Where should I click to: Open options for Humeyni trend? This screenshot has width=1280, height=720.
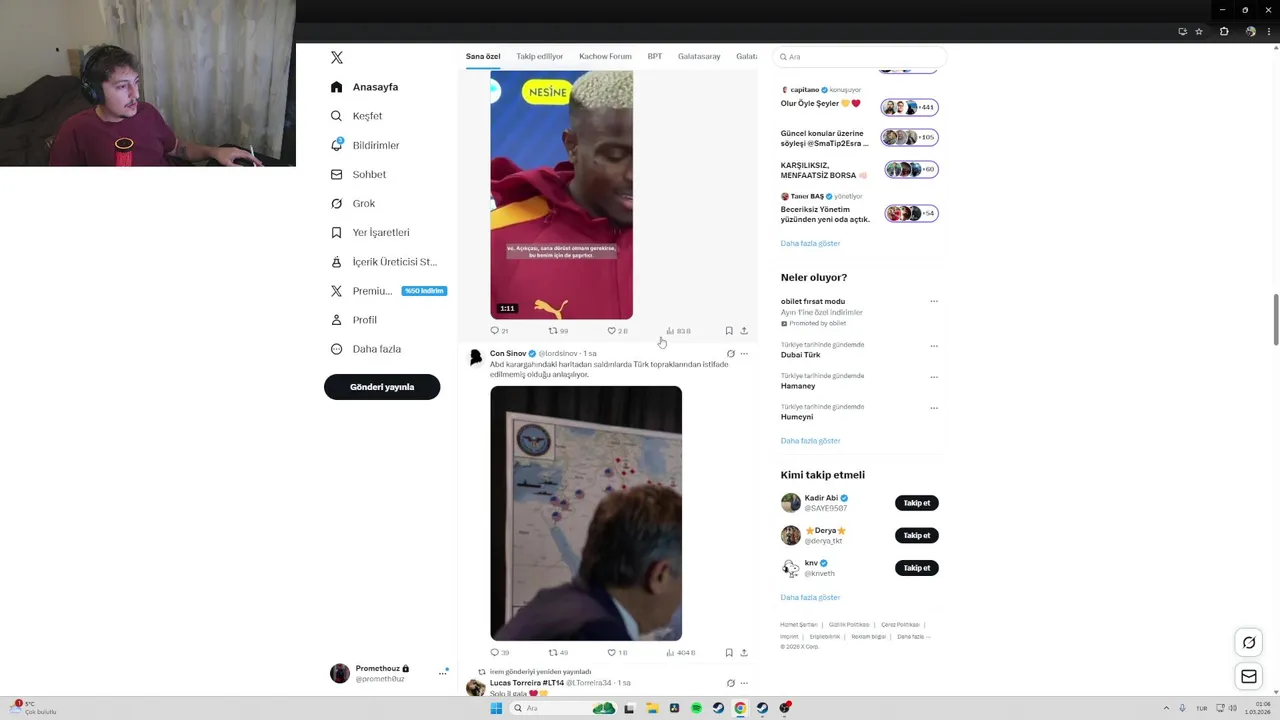(x=934, y=408)
